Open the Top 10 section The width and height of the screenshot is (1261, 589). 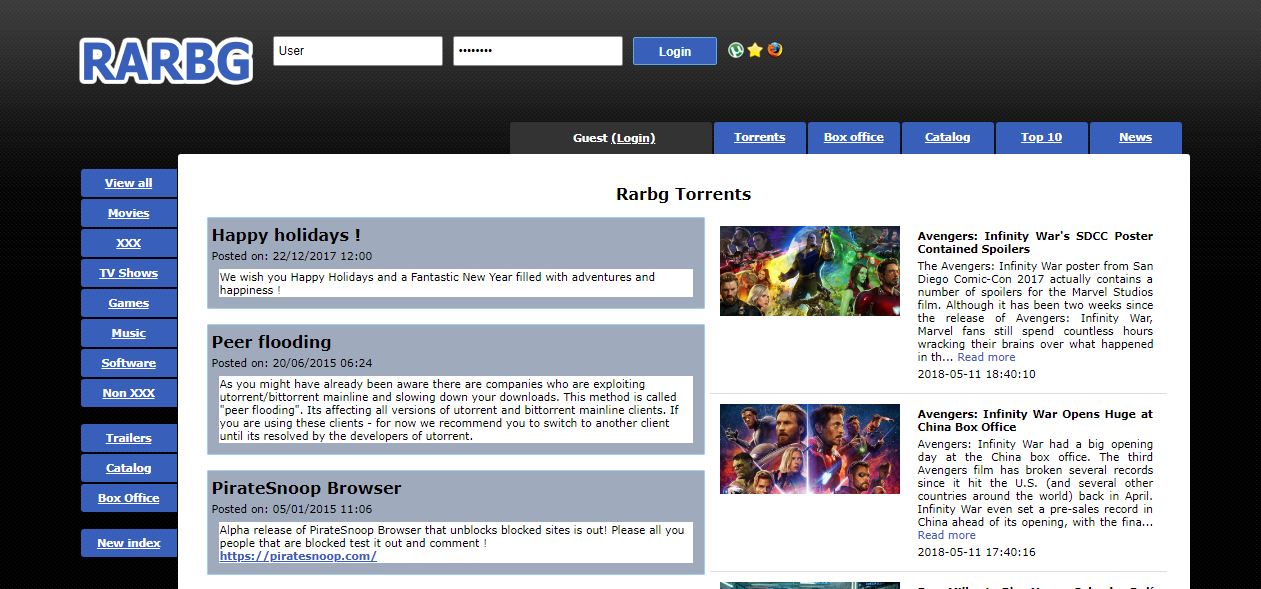(x=1041, y=137)
